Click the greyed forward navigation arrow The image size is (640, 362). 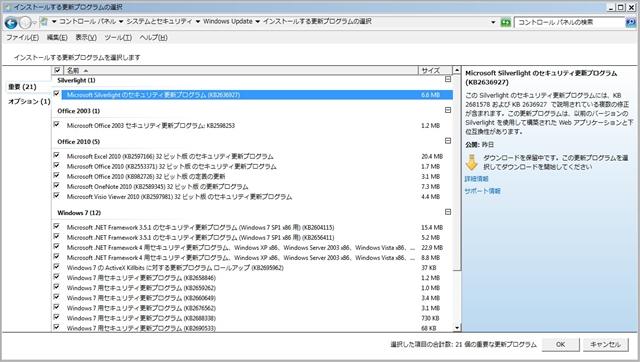25,23
